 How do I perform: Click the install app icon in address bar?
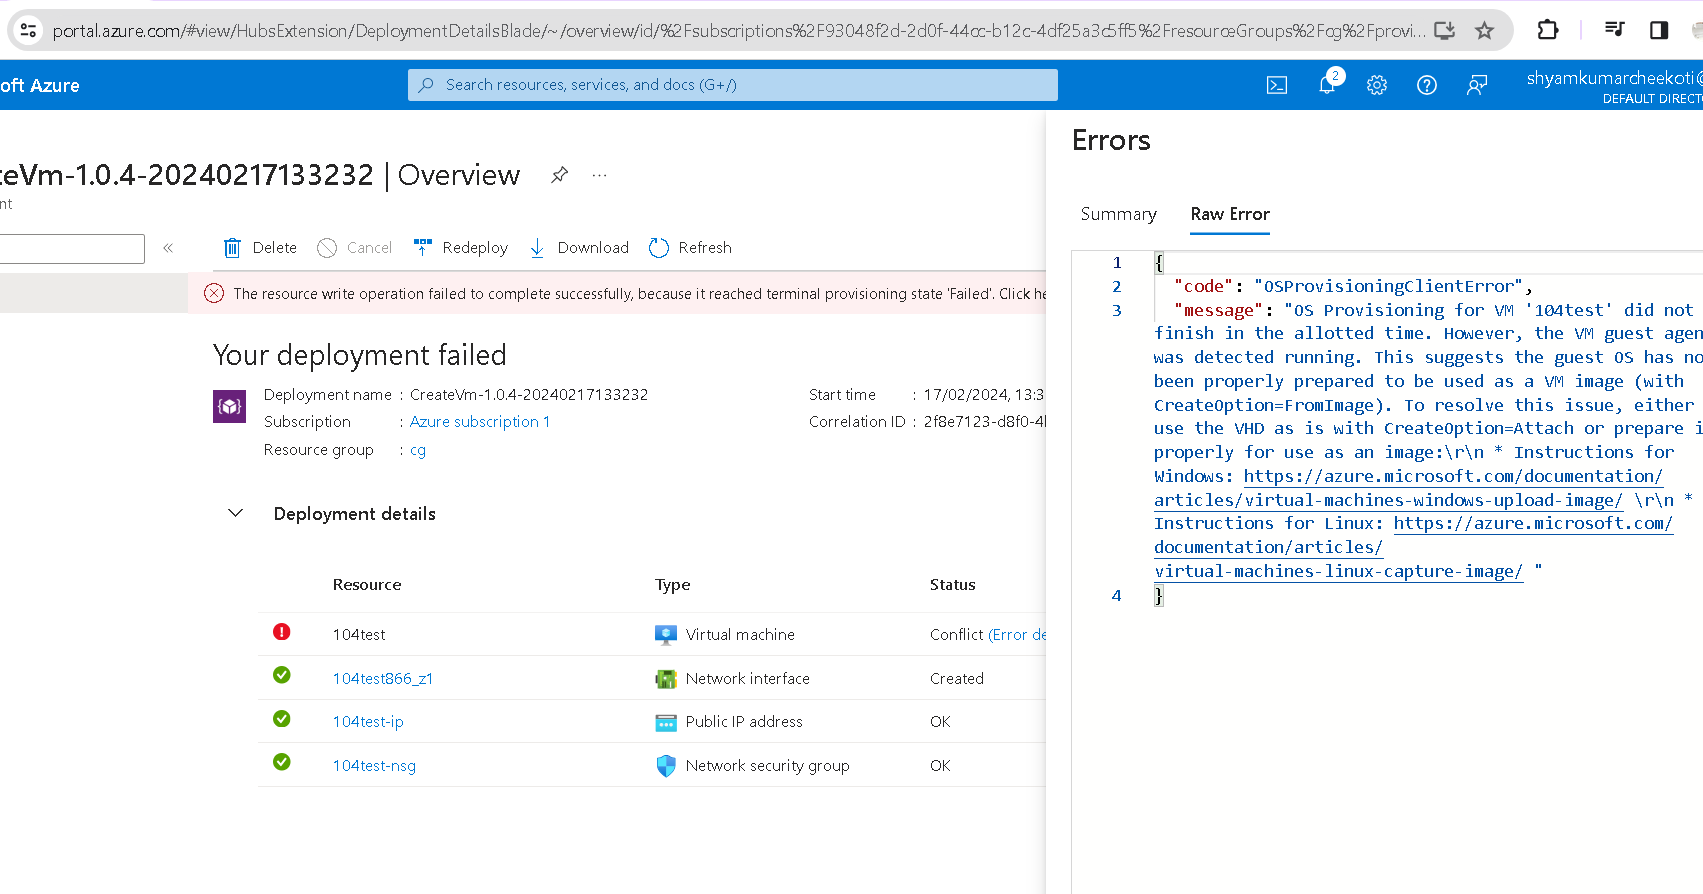tap(1444, 31)
